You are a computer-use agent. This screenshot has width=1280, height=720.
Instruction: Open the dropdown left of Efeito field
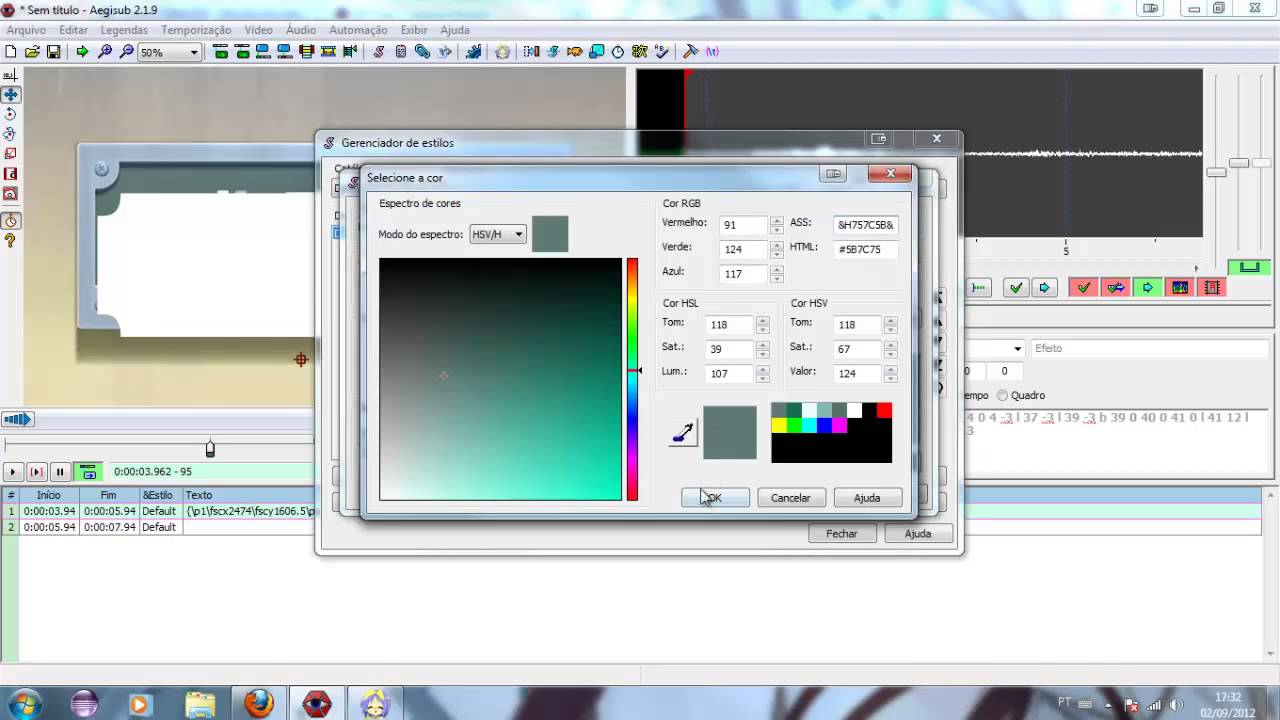[1017, 349]
